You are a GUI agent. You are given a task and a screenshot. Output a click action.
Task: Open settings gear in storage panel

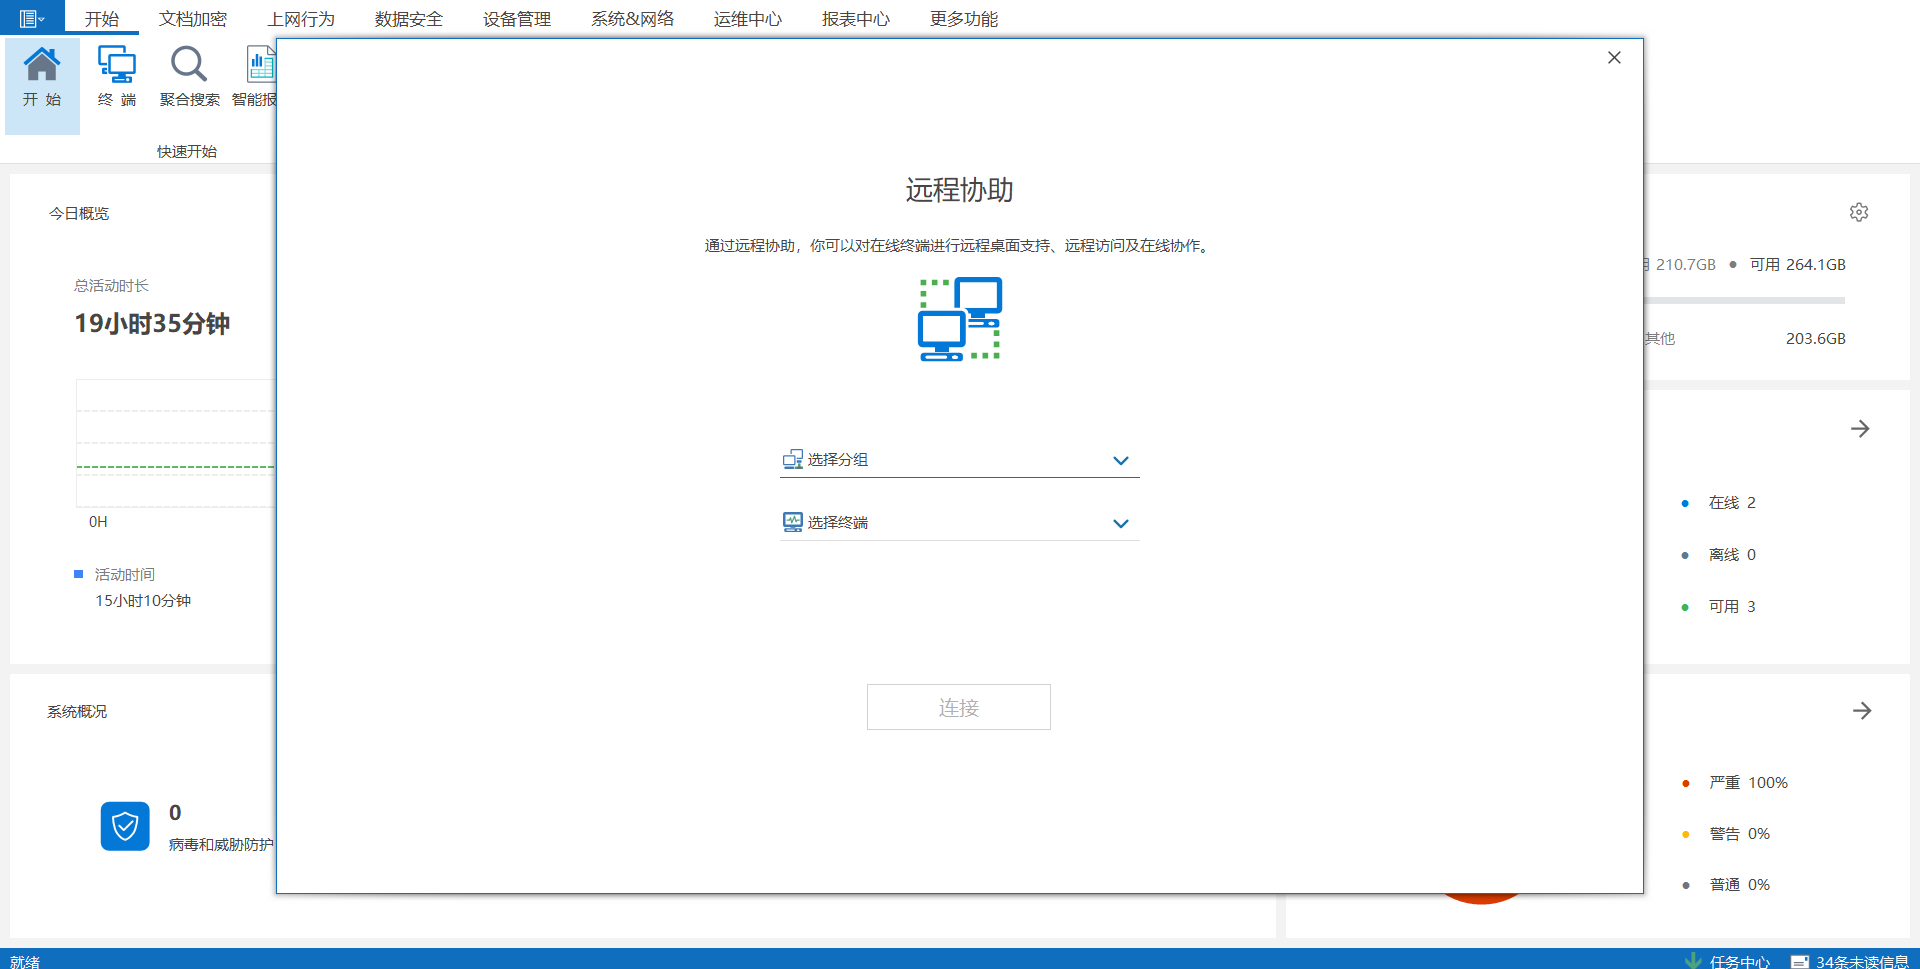pos(1859,212)
